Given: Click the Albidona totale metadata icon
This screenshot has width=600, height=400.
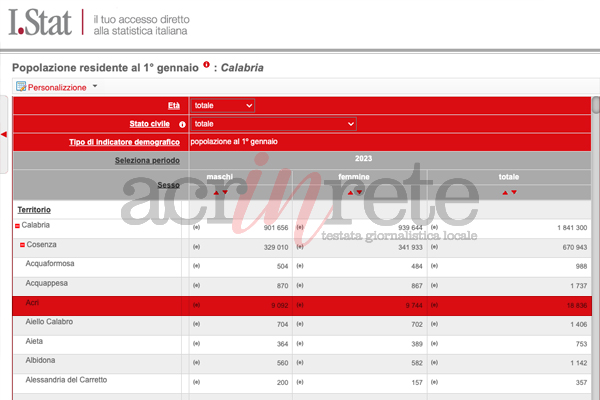Looking at the screenshot, I should pyautogui.click(x=434, y=362).
